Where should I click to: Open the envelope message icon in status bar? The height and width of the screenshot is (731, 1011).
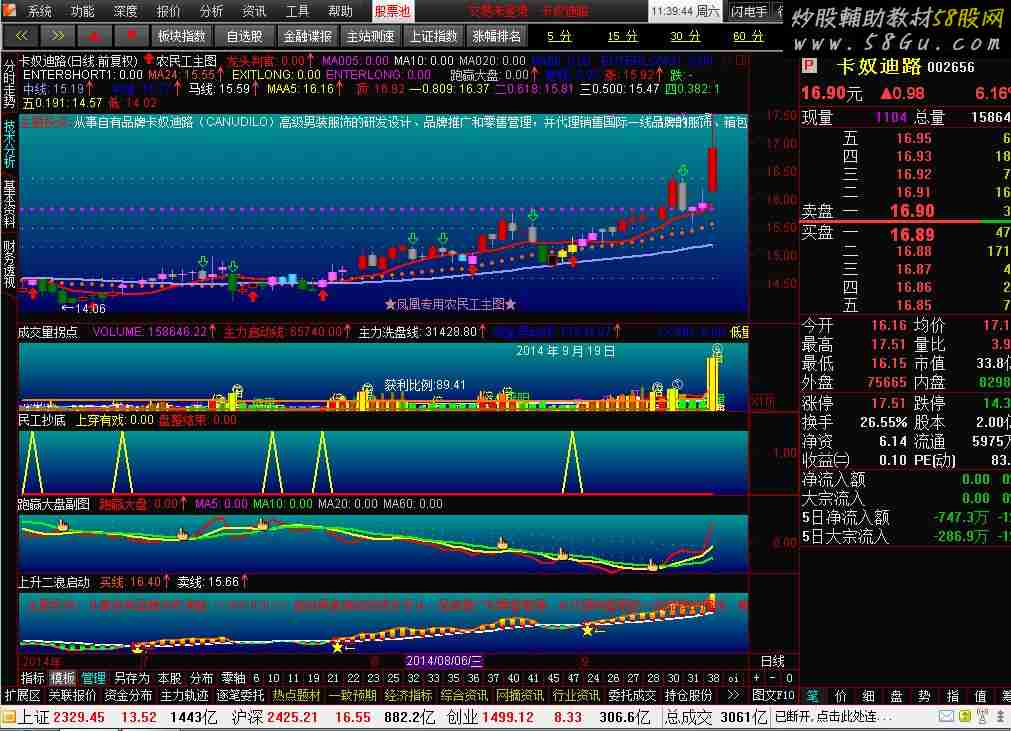pyautogui.click(x=946, y=716)
